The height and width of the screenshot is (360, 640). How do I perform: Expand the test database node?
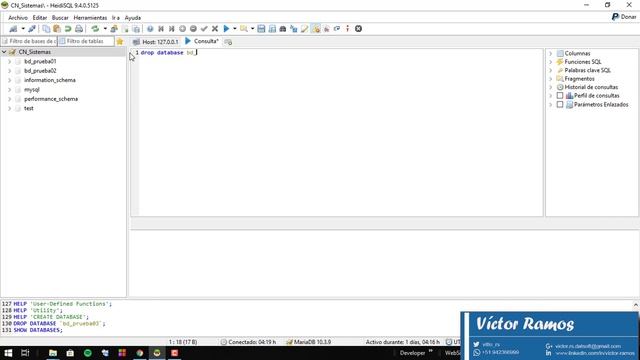tap(10, 108)
